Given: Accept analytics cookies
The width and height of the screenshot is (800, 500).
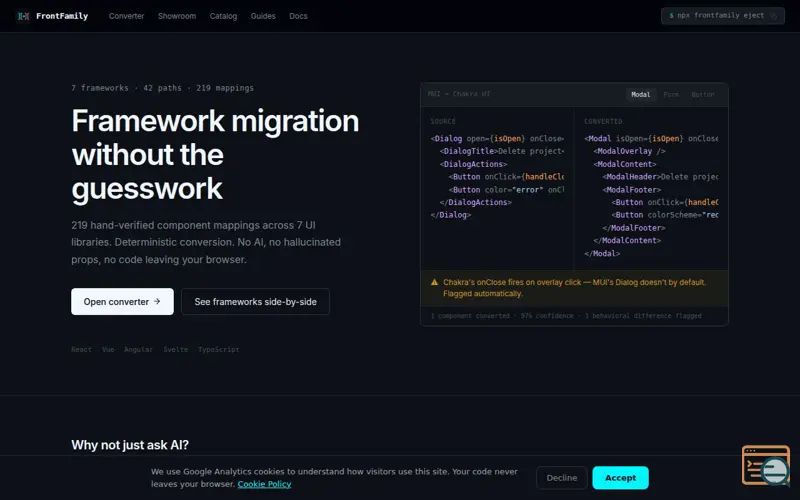Looking at the screenshot, I should (620, 478).
